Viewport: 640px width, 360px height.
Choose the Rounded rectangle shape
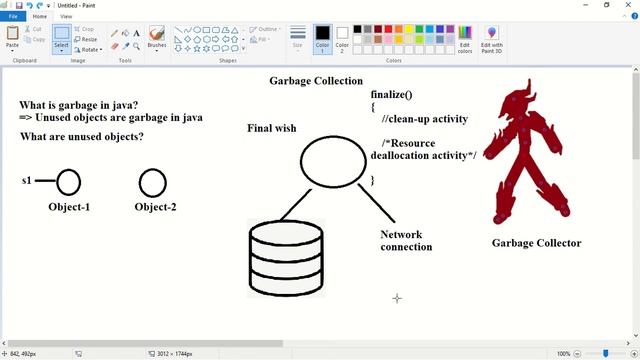coord(216,30)
